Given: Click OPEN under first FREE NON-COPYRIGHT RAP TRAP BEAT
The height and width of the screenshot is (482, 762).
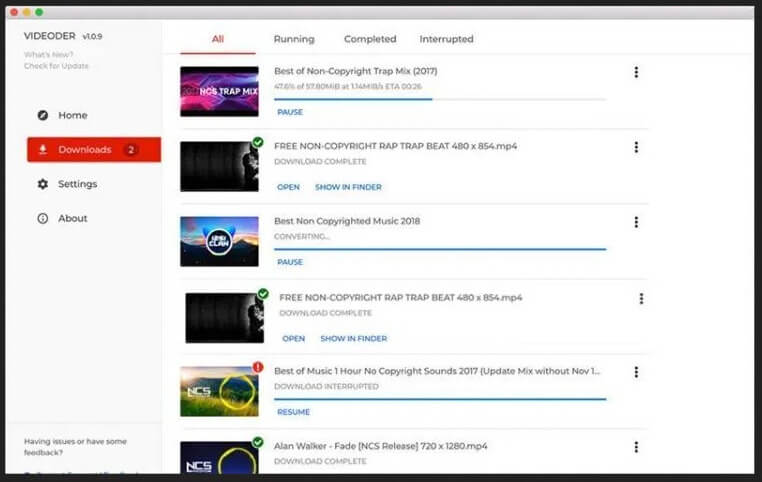Looking at the screenshot, I should [x=288, y=187].
